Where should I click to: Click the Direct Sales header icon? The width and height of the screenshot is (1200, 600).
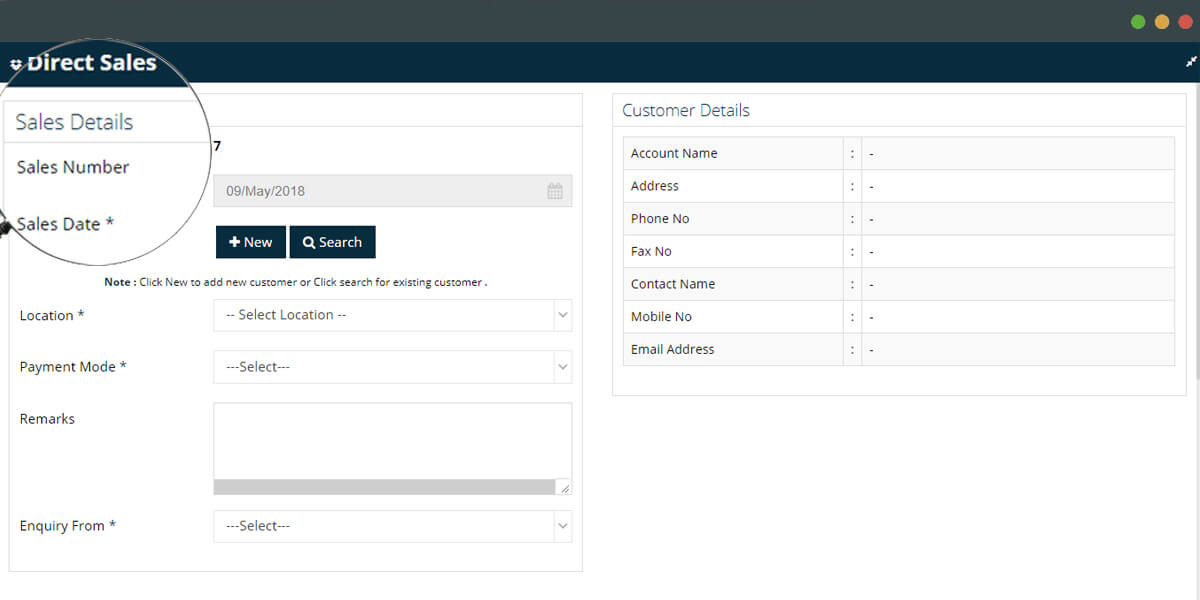17,62
